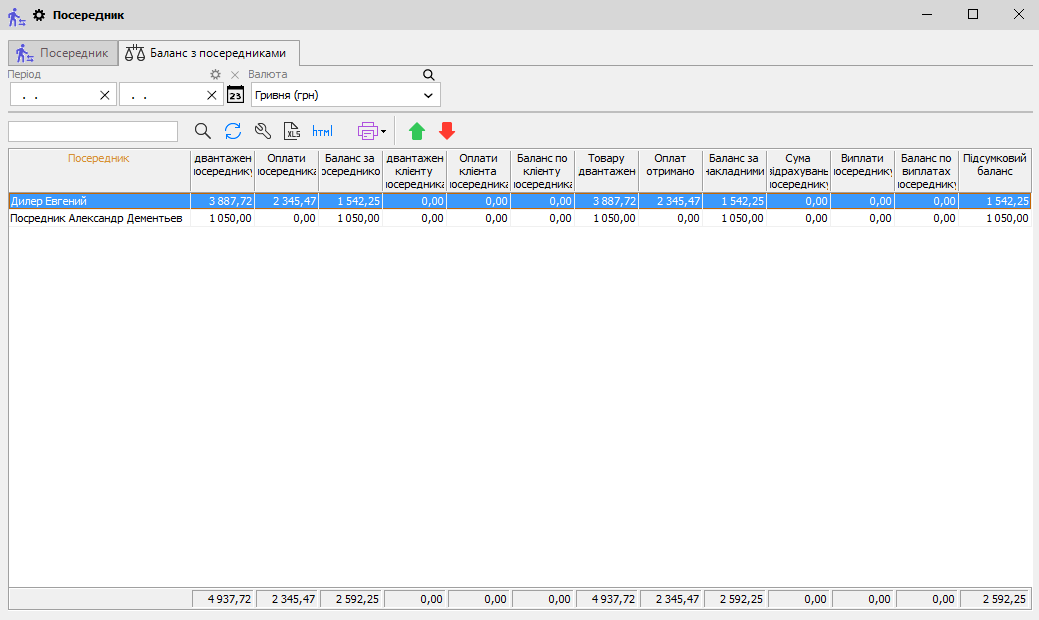Open period settings gear icon

[215, 75]
